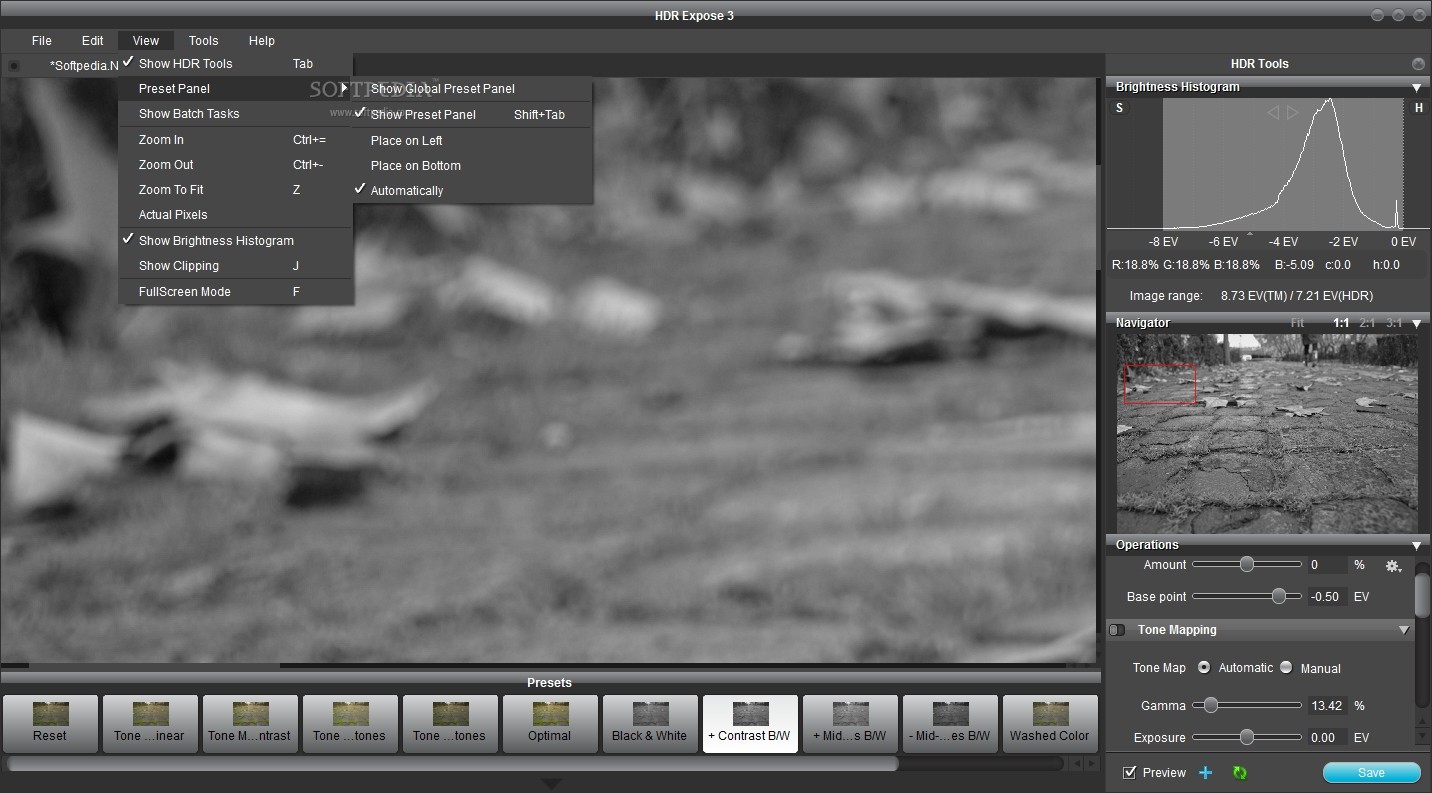Click the View menu
This screenshot has height=793, width=1432.
[x=146, y=41]
